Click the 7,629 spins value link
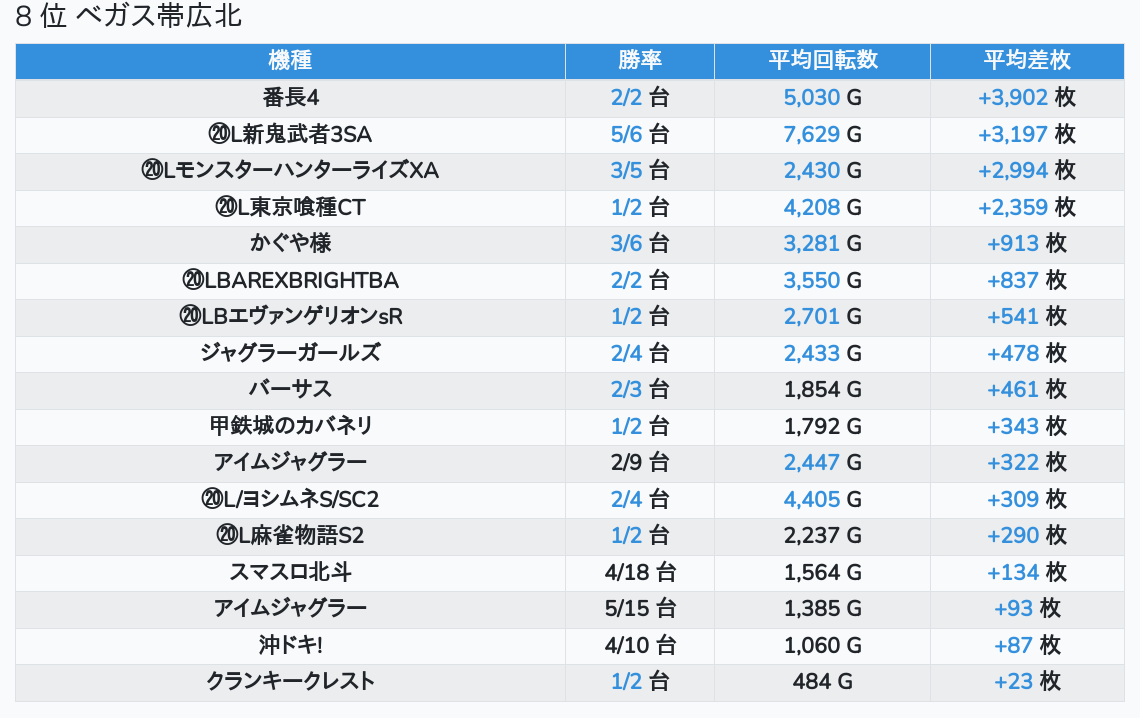Viewport: 1140px width, 718px height. (811, 134)
